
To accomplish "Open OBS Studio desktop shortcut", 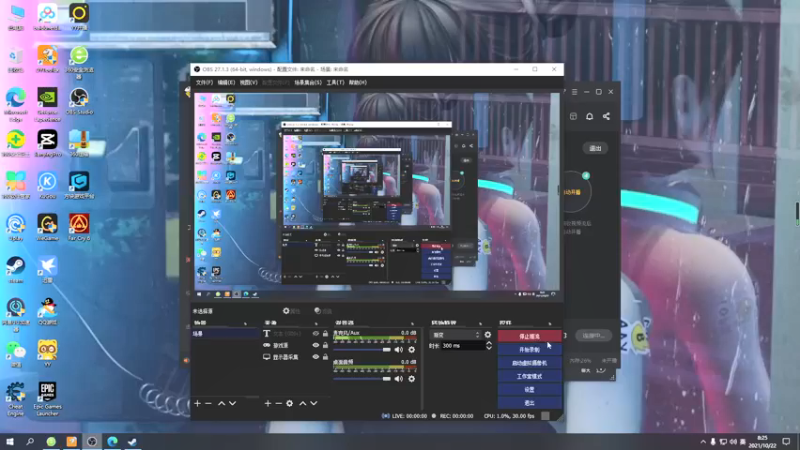I will [79, 101].
